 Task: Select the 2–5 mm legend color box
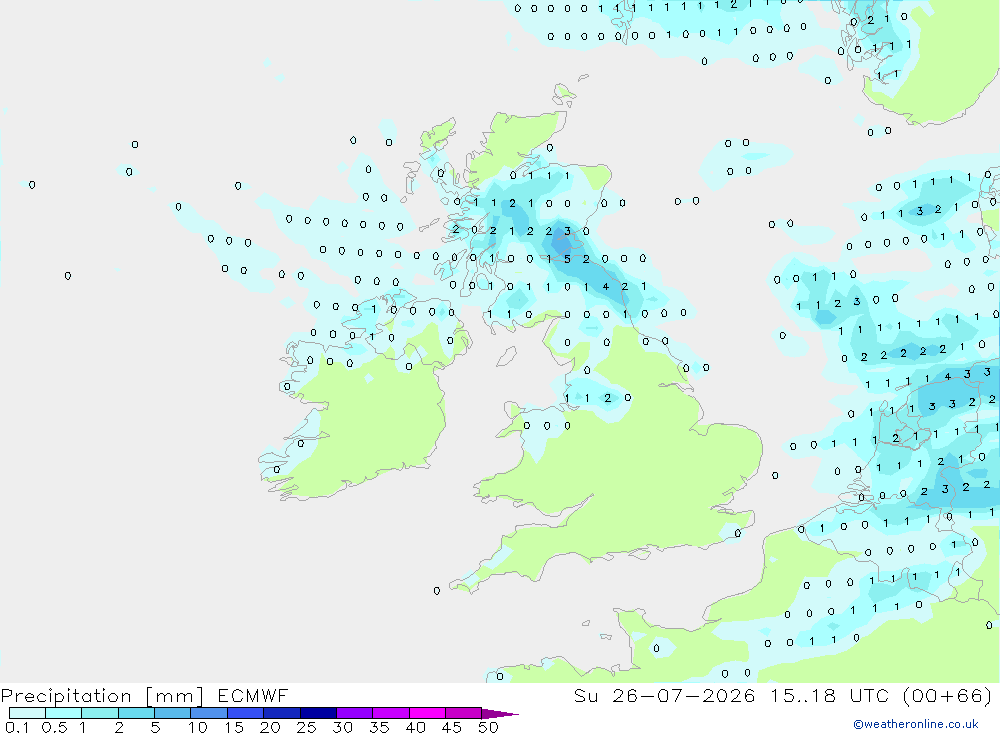pyautogui.click(x=136, y=713)
